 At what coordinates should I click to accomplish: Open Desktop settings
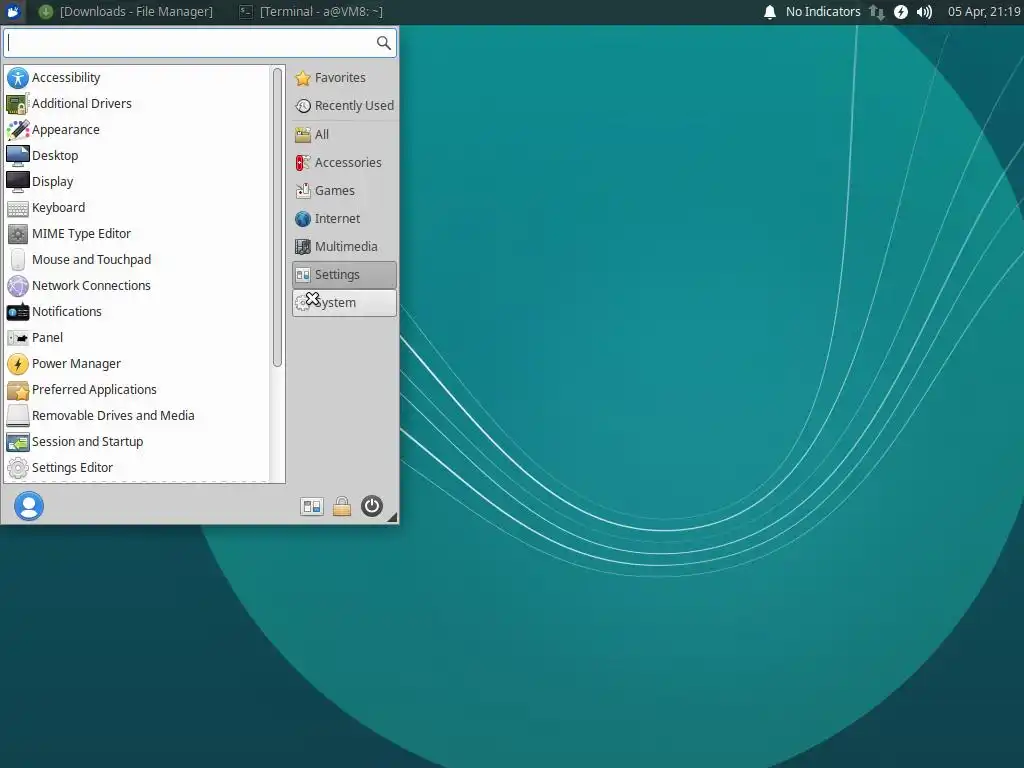137,155
